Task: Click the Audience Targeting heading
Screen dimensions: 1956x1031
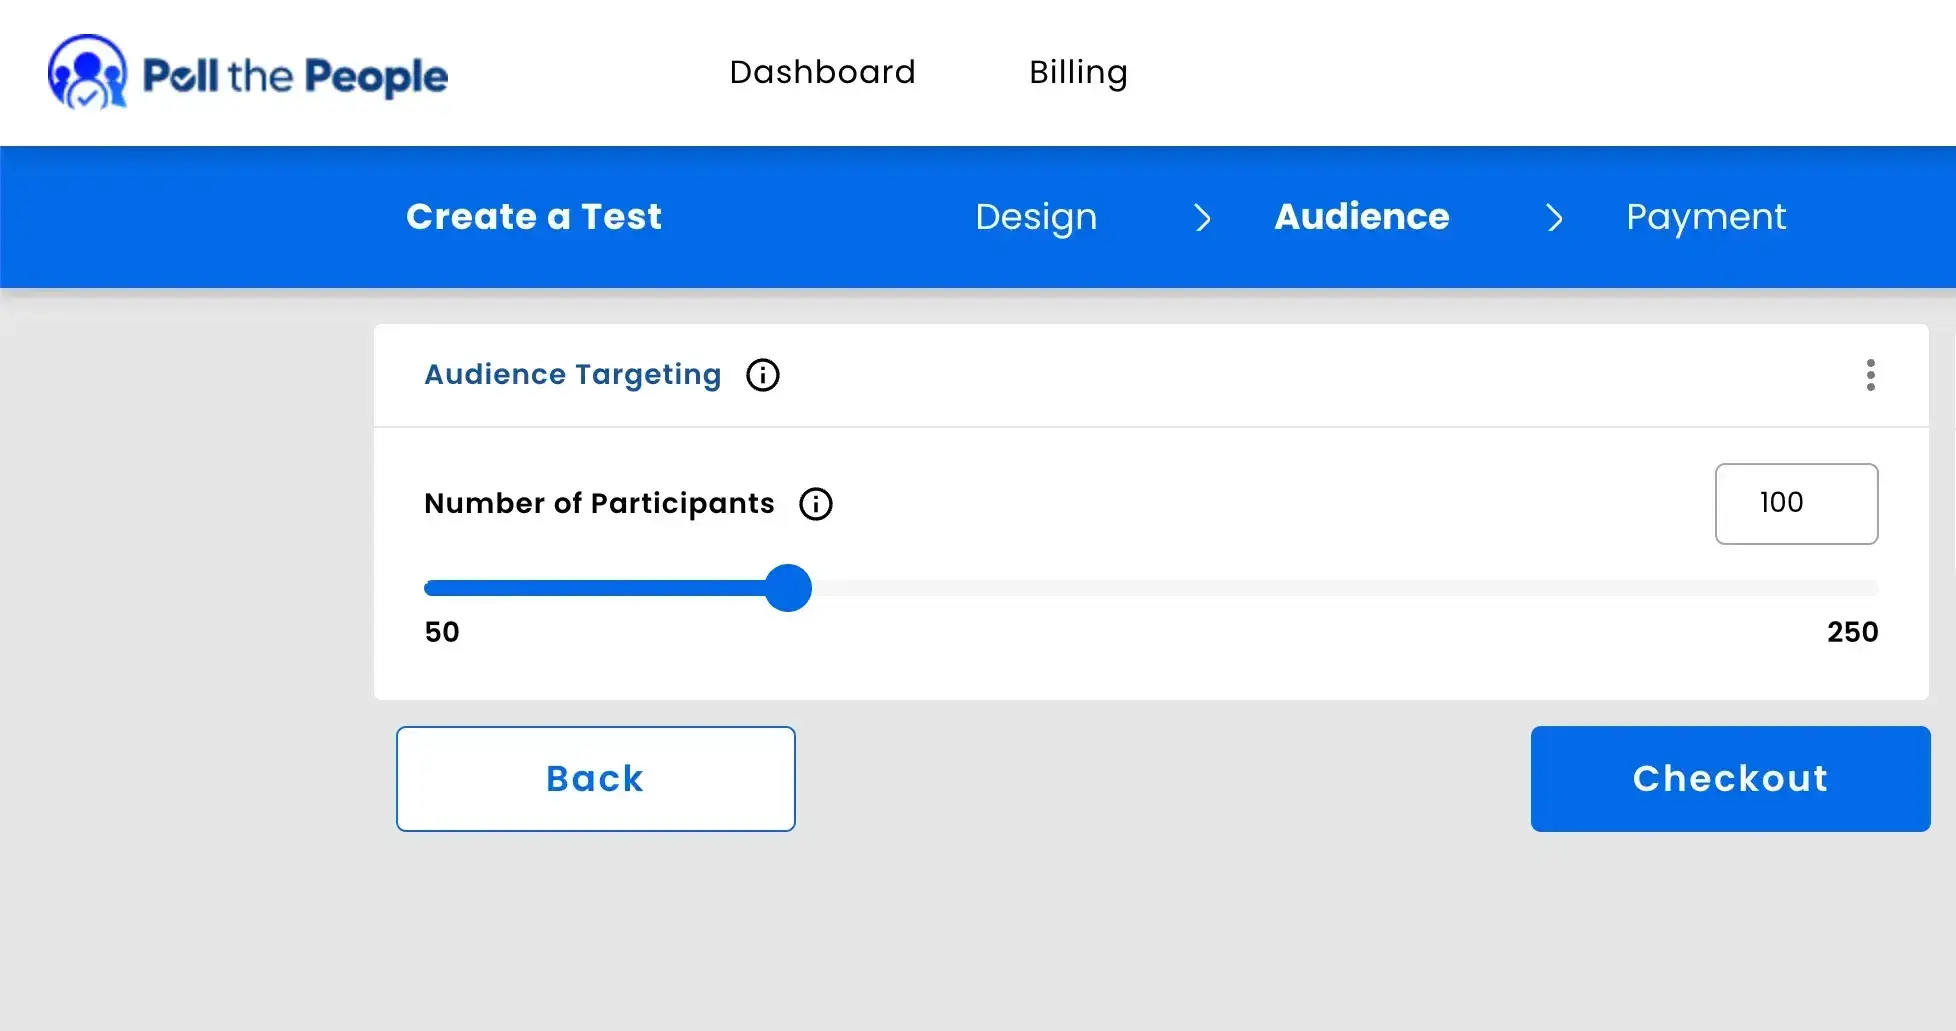Action: [x=572, y=375]
